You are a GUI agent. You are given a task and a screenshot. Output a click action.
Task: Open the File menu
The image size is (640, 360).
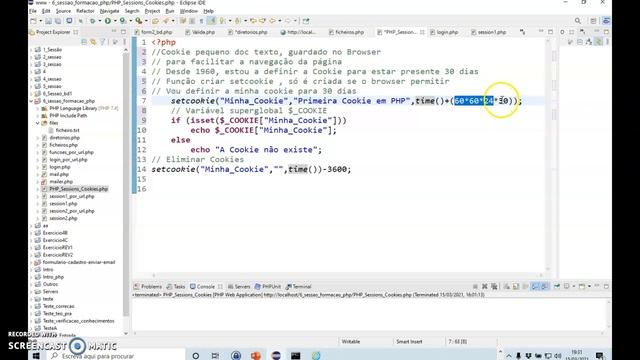33,11
